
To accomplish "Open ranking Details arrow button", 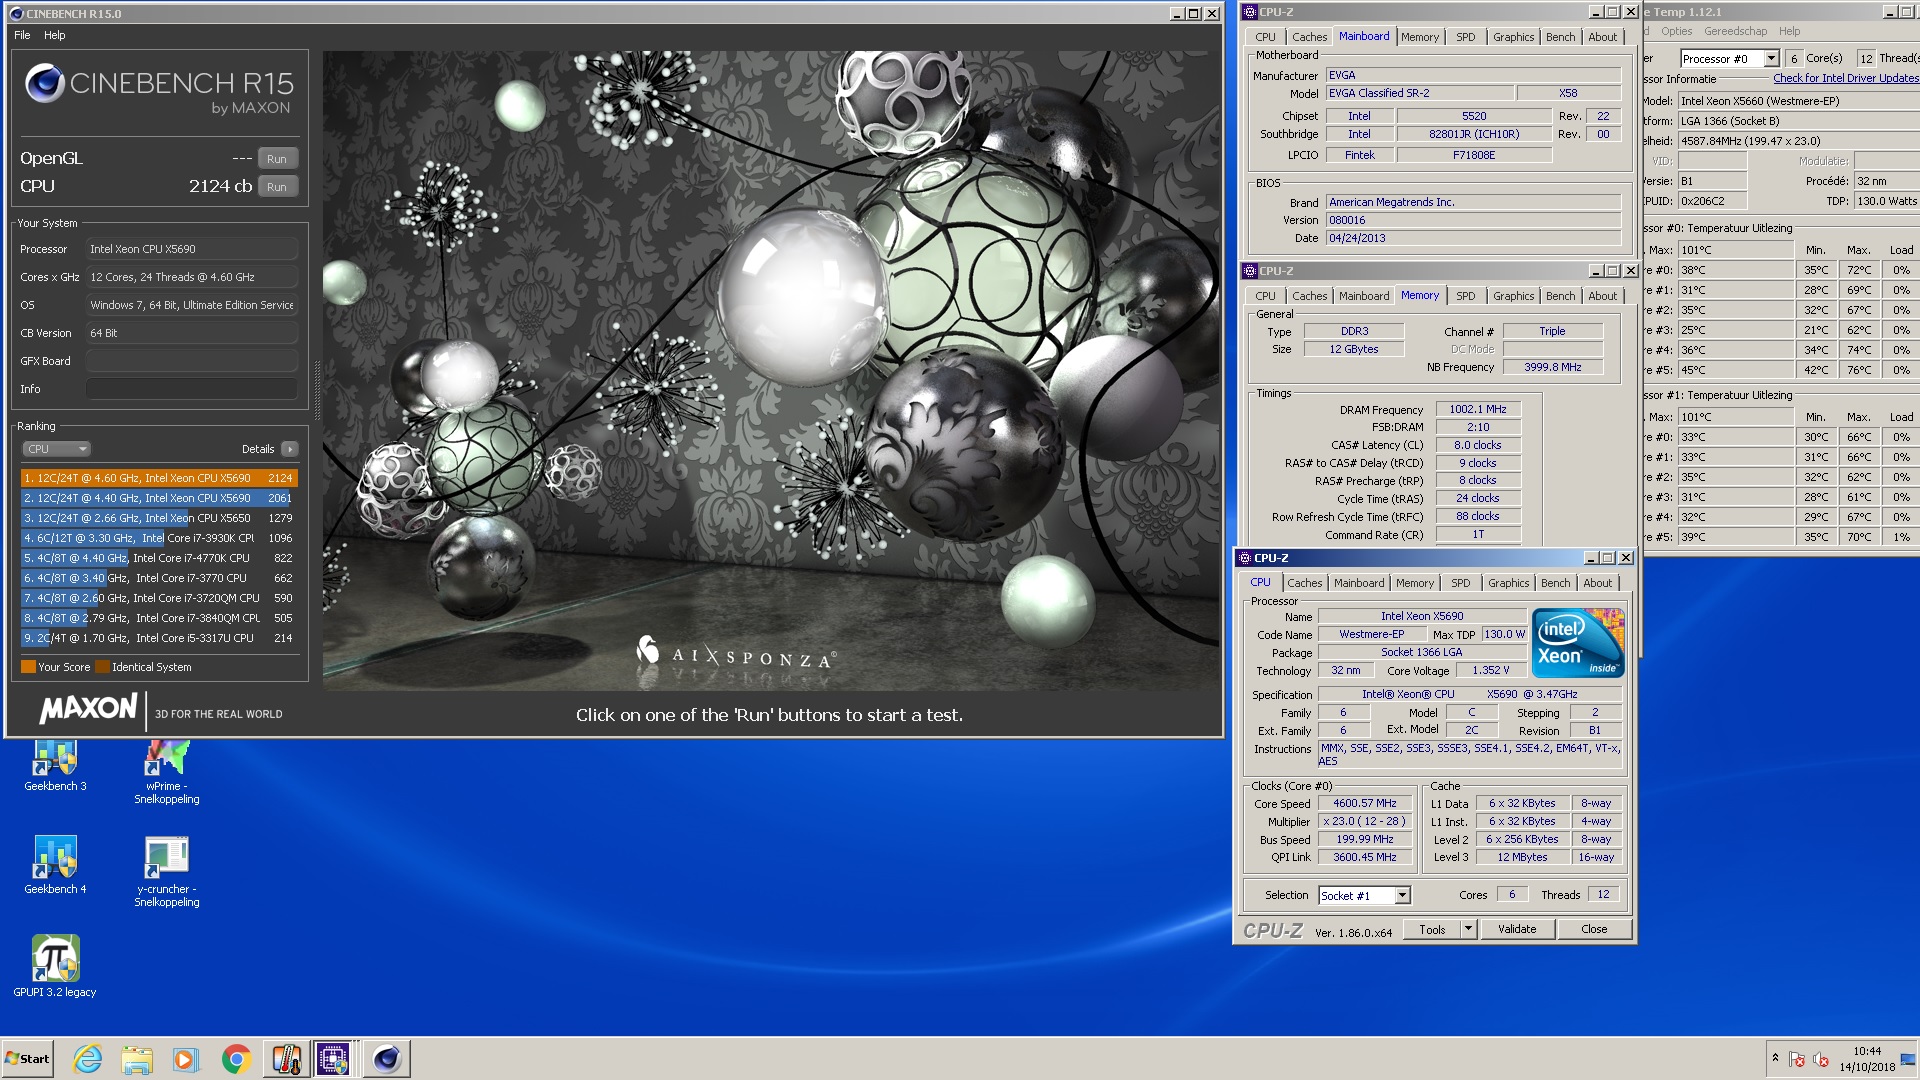I will click(289, 449).
